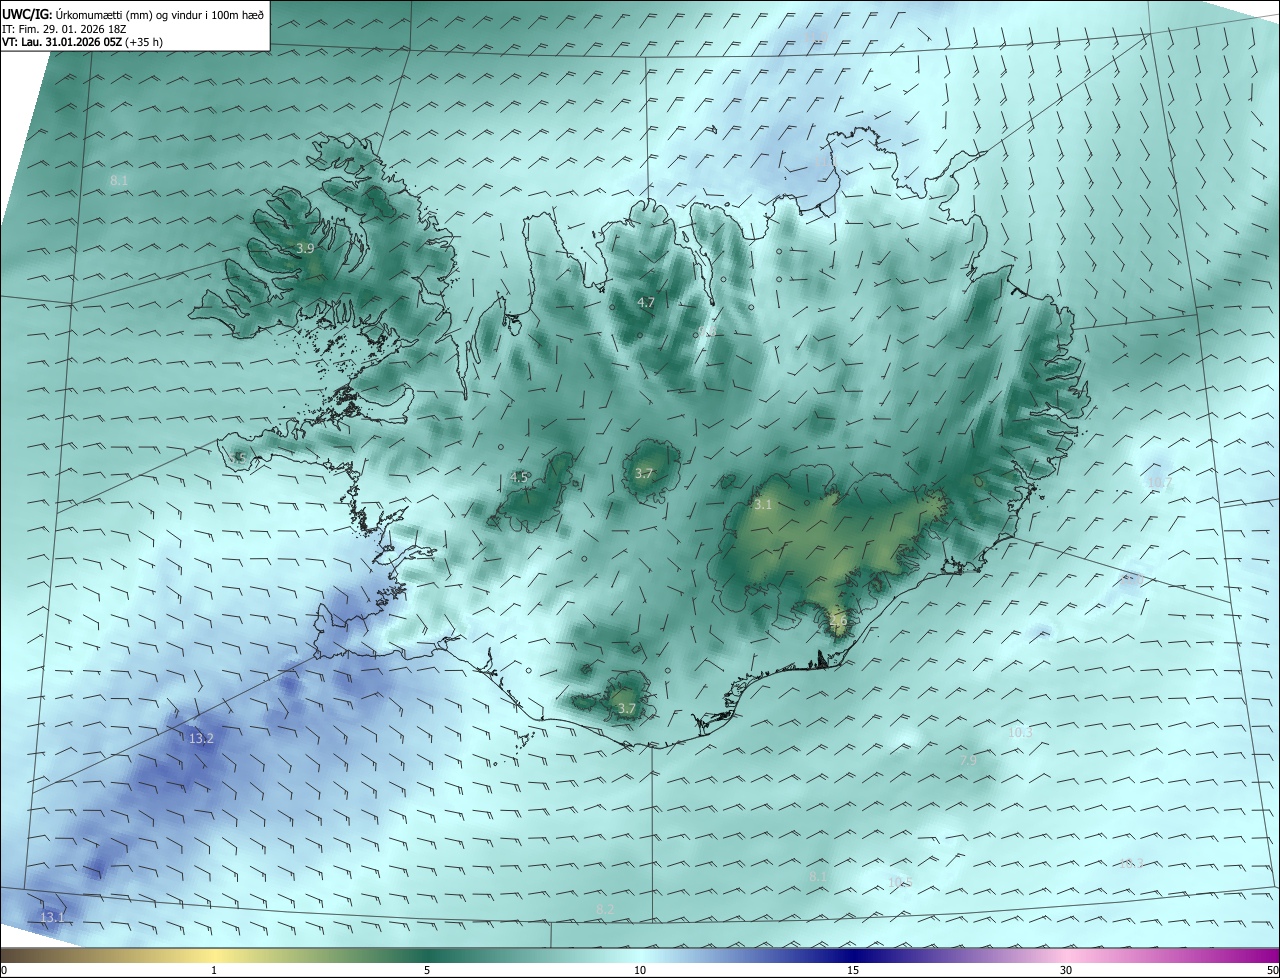Click the colorbar tick label 5
This screenshot has height=978, width=1280.
coord(427,970)
